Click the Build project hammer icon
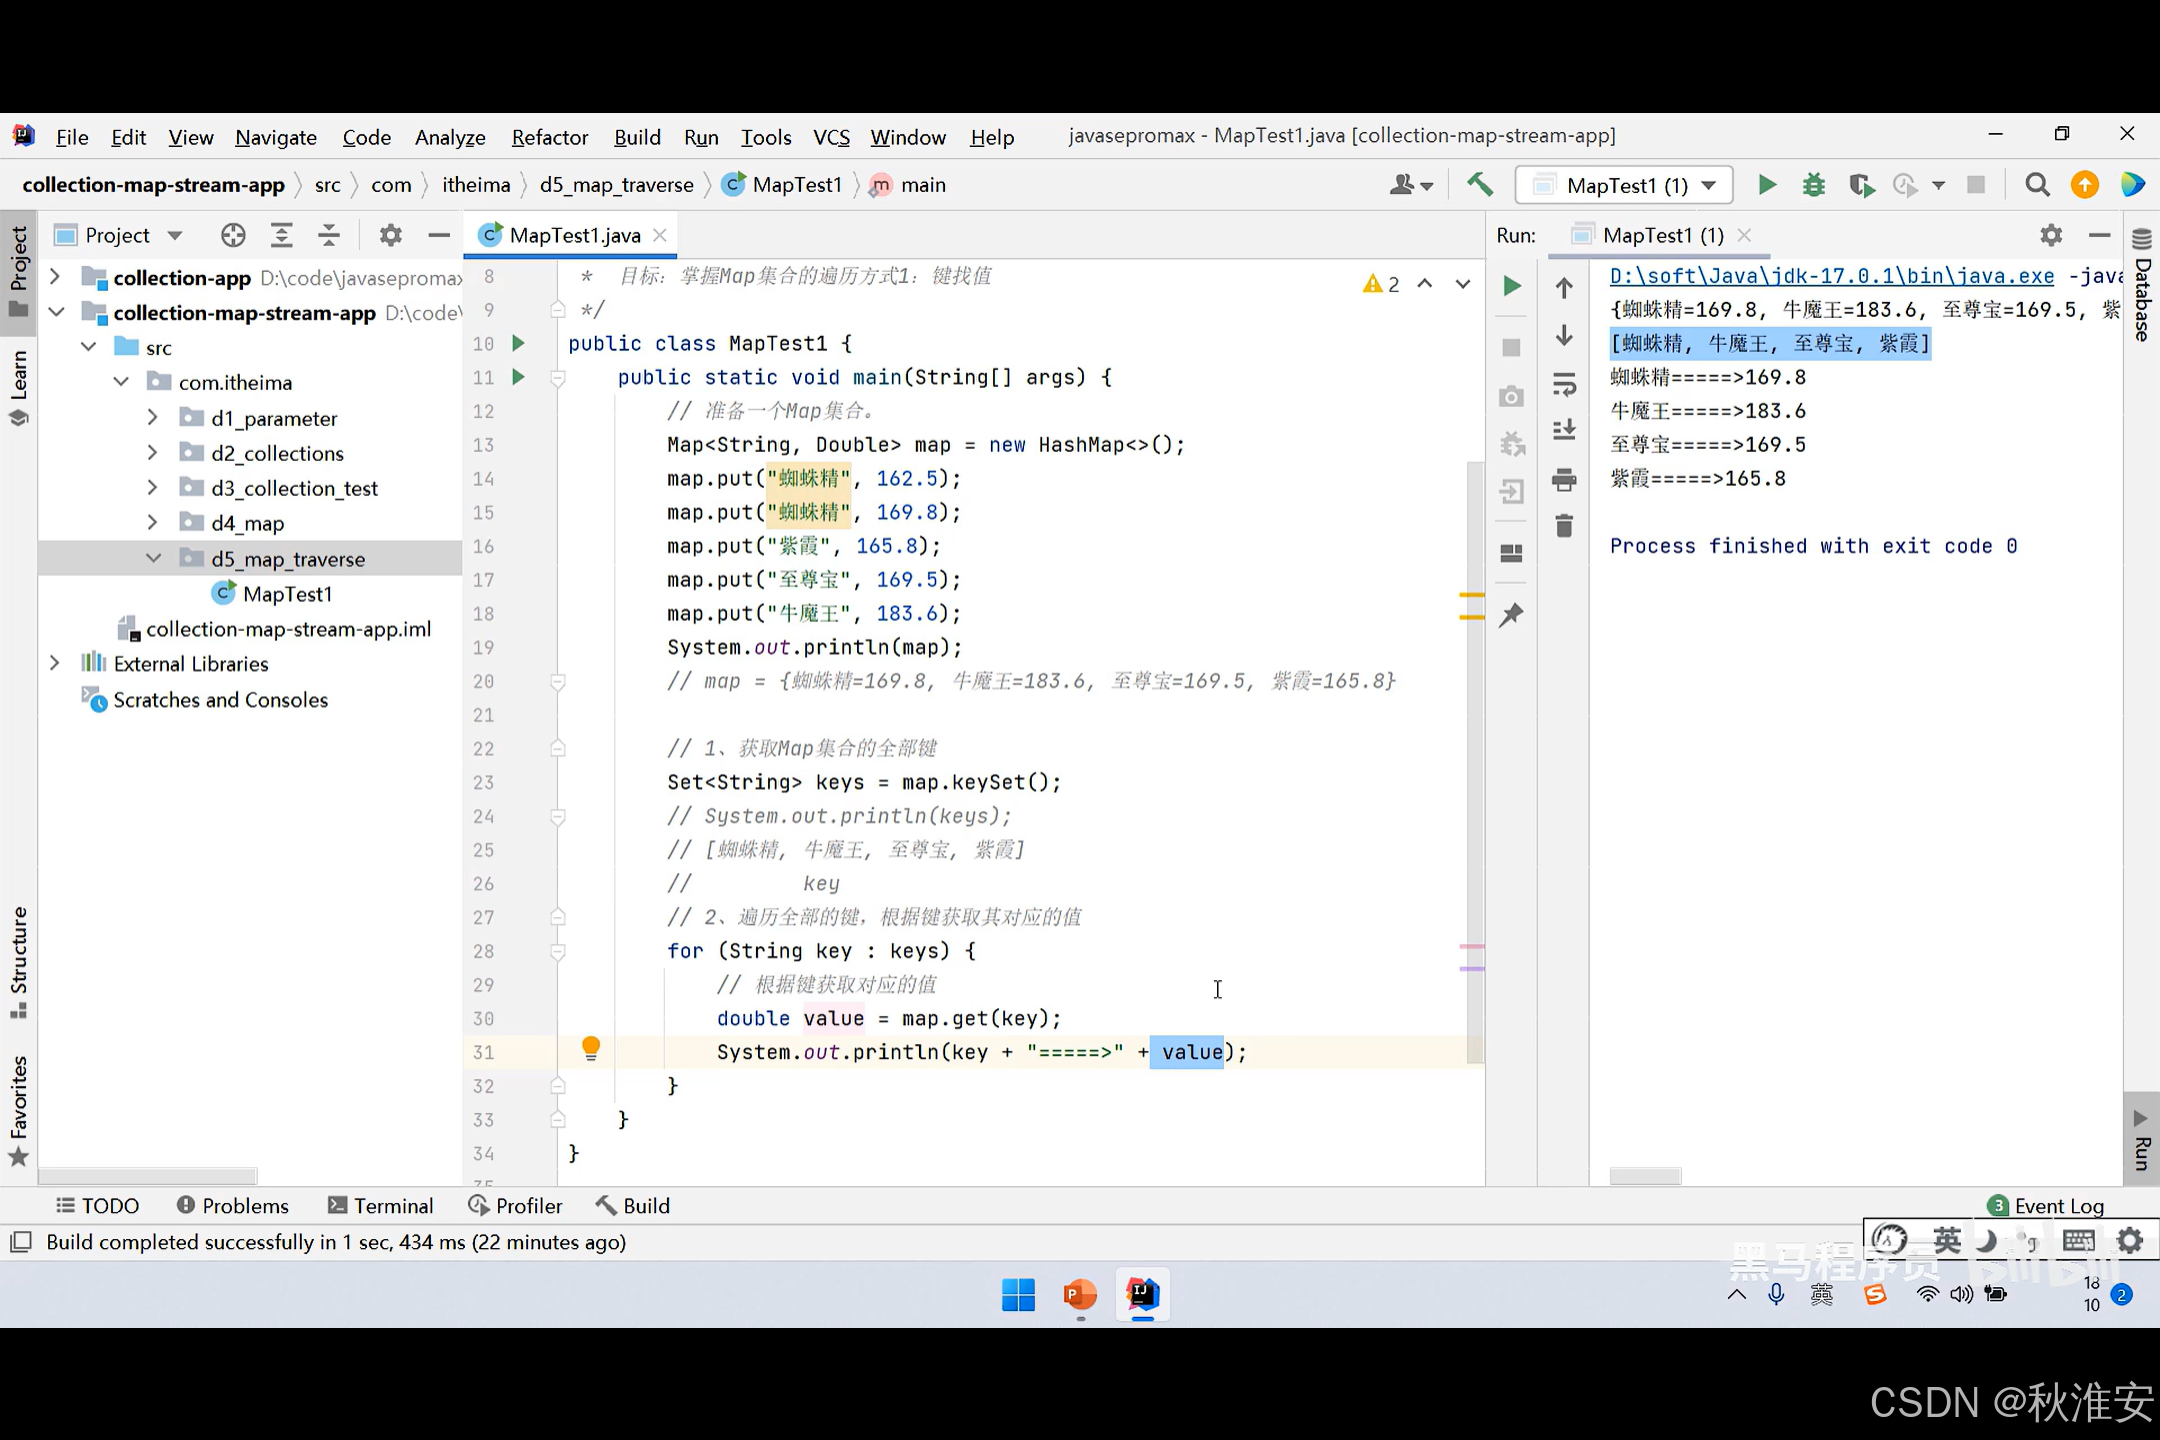 tap(1479, 185)
